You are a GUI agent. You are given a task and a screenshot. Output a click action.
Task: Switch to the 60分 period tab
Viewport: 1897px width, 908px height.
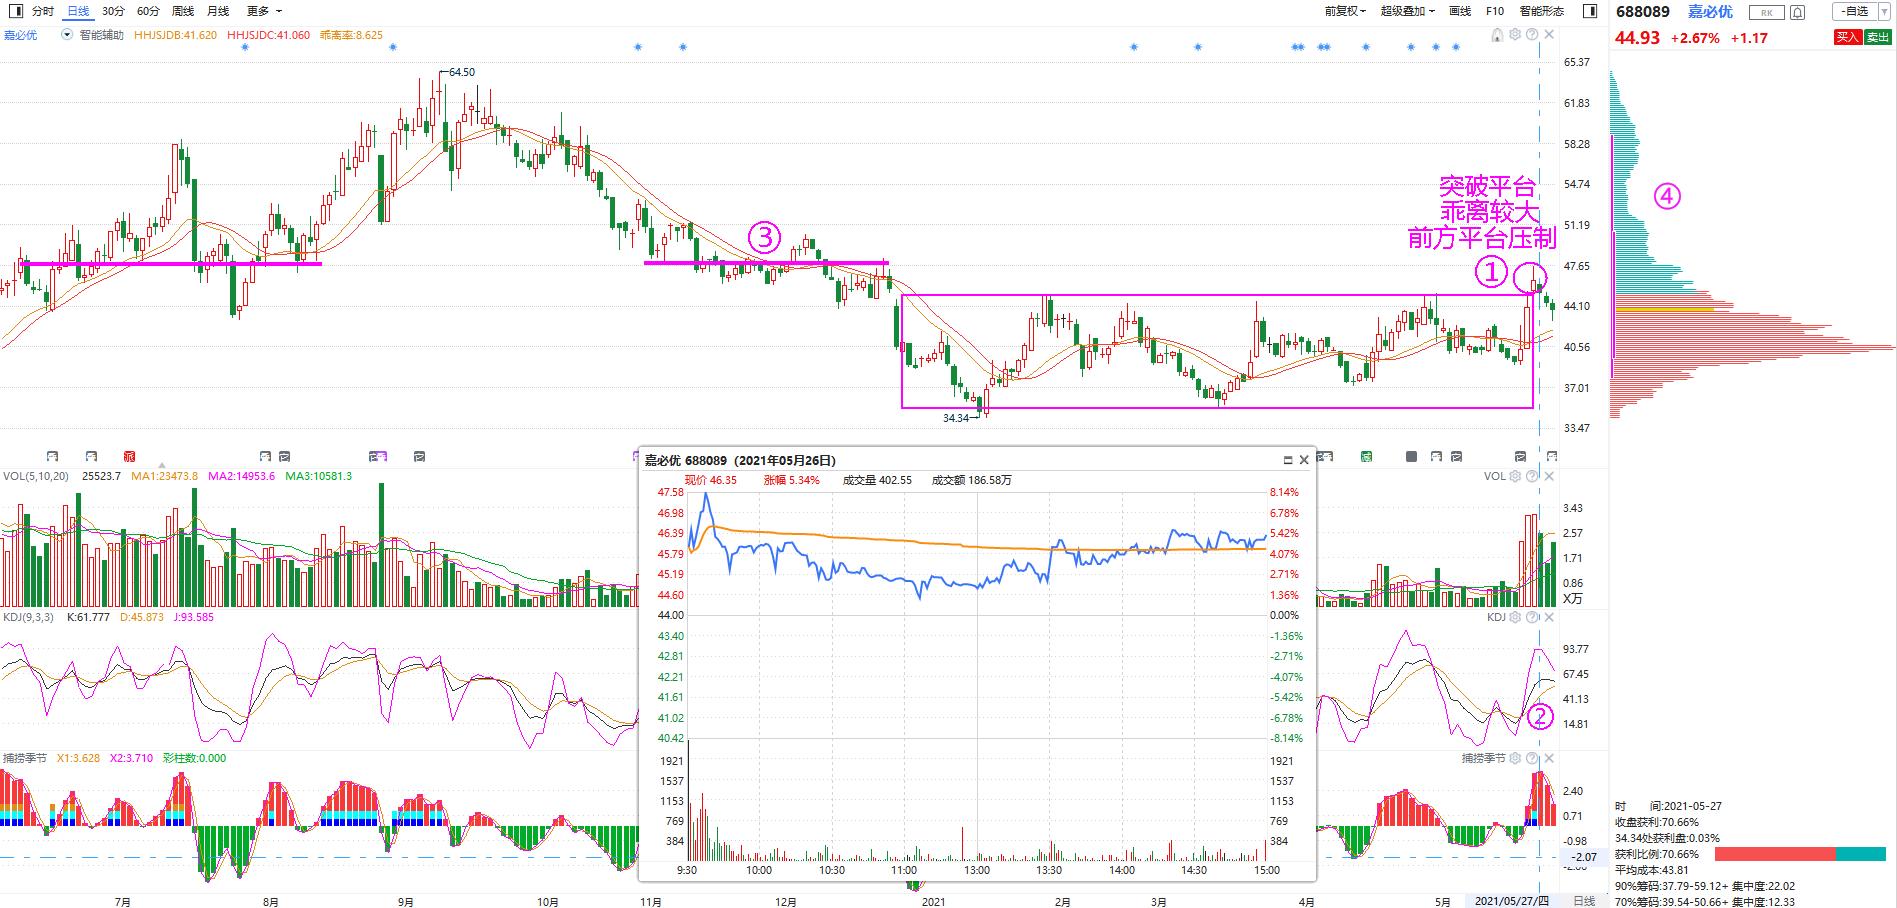[148, 11]
